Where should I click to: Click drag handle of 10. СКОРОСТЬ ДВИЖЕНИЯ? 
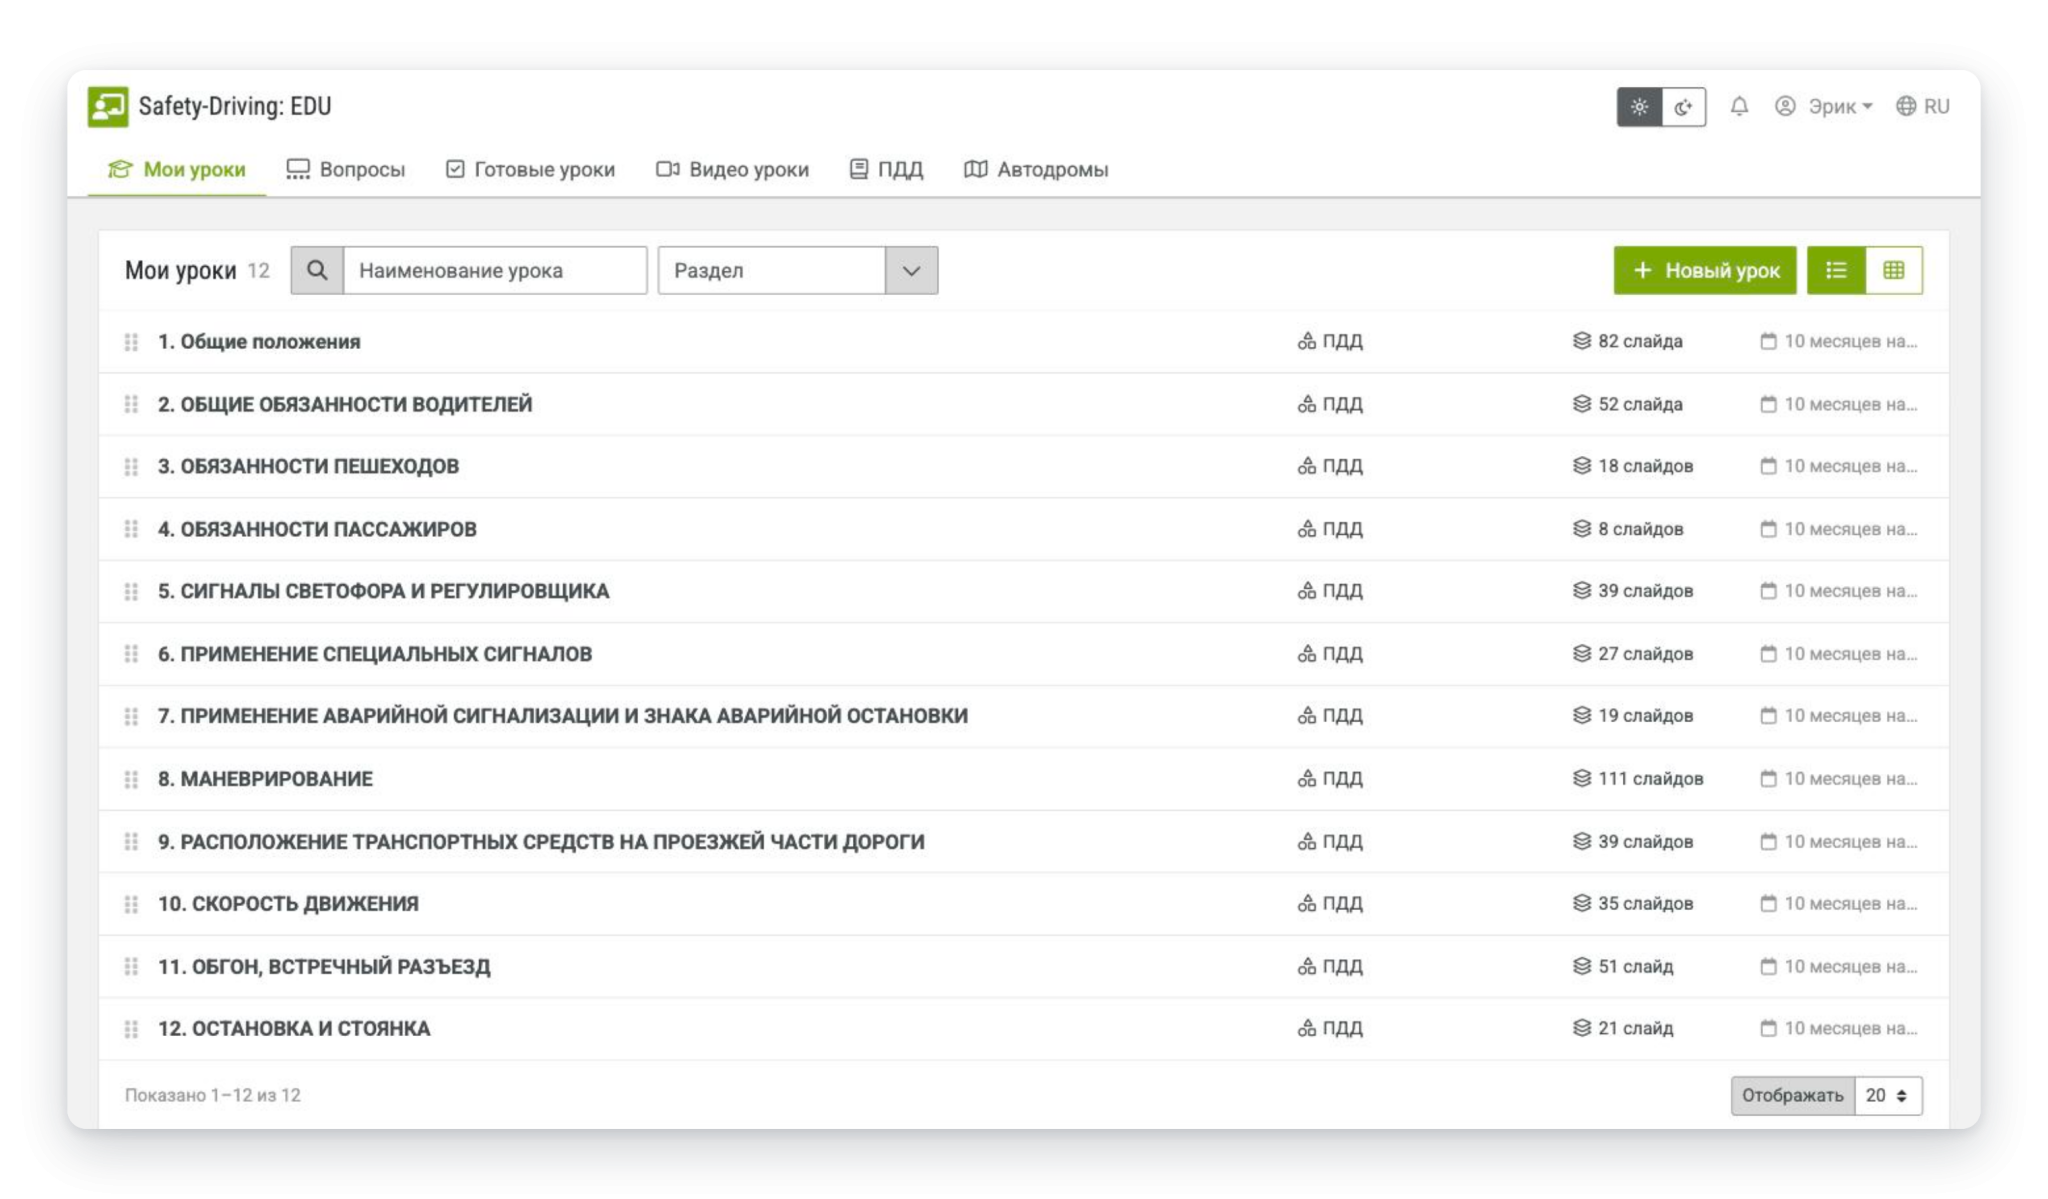131,904
